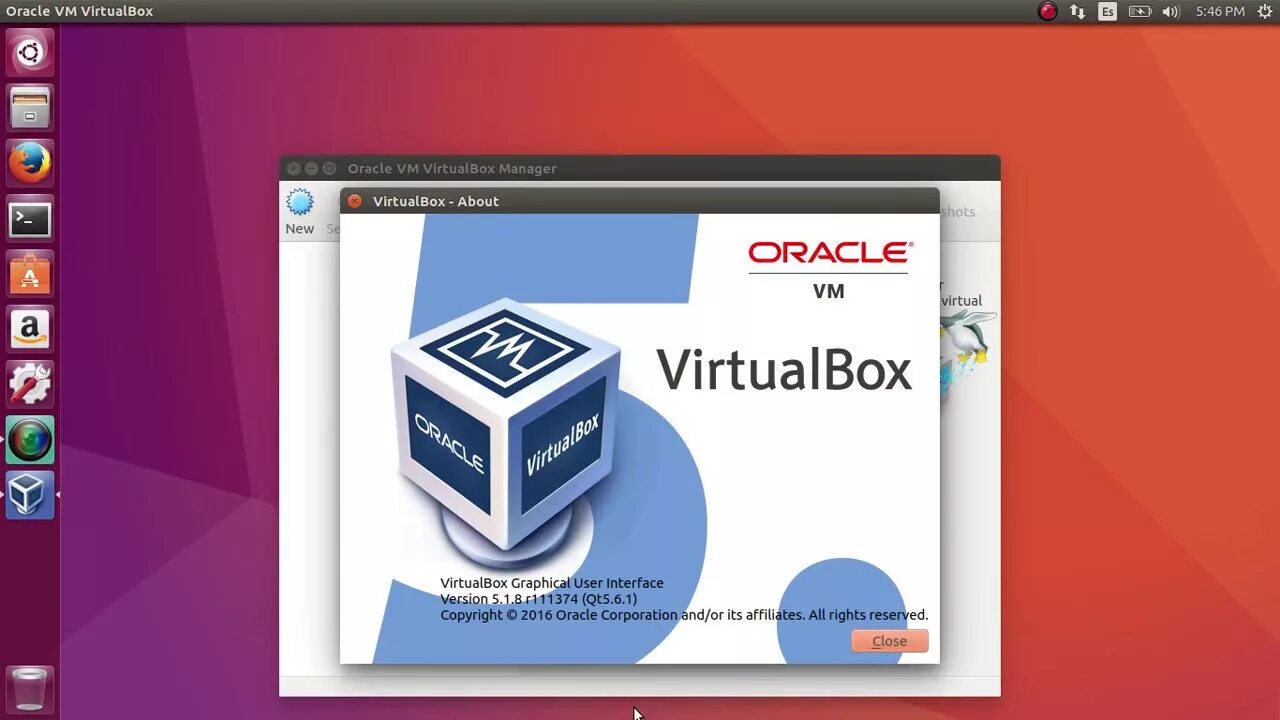Viewport: 1280px width, 720px height.
Task: Click the Oracle VM VirtualBox top panel title
Action: click(80, 12)
